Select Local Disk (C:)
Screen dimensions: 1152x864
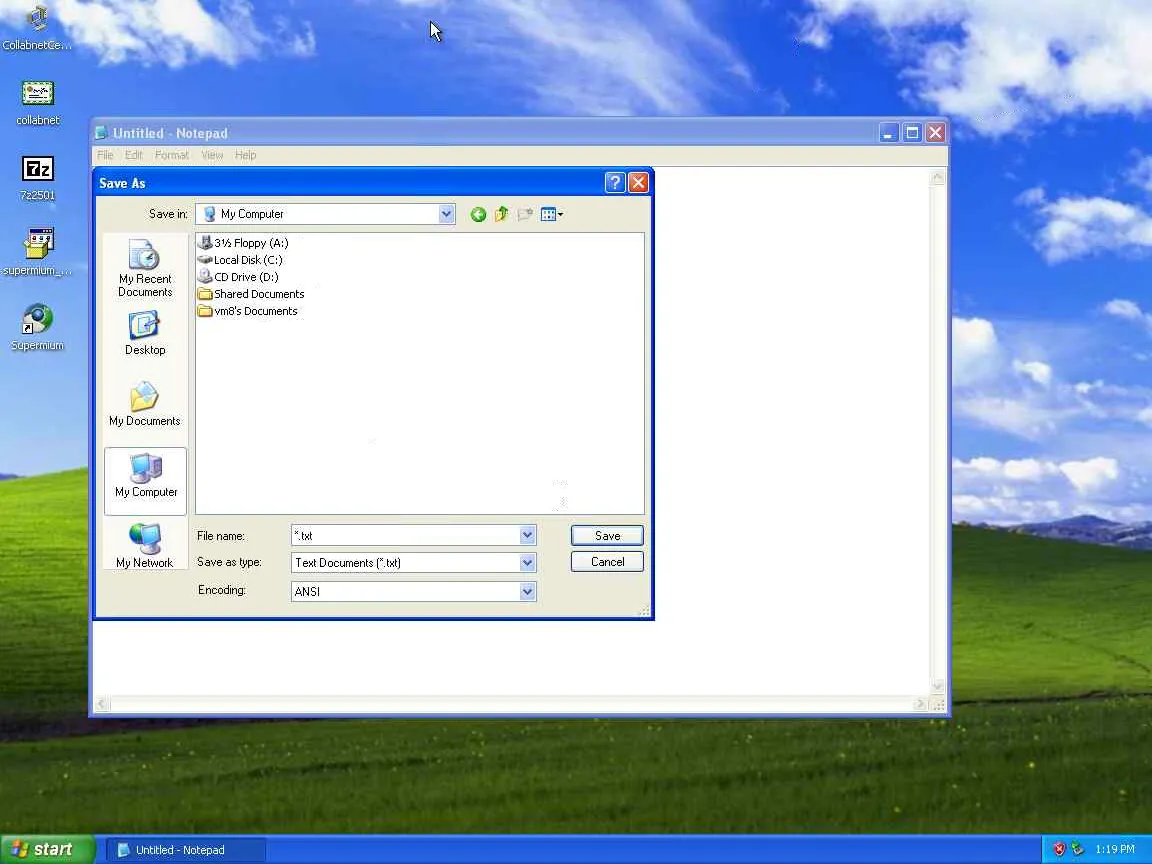(240, 260)
